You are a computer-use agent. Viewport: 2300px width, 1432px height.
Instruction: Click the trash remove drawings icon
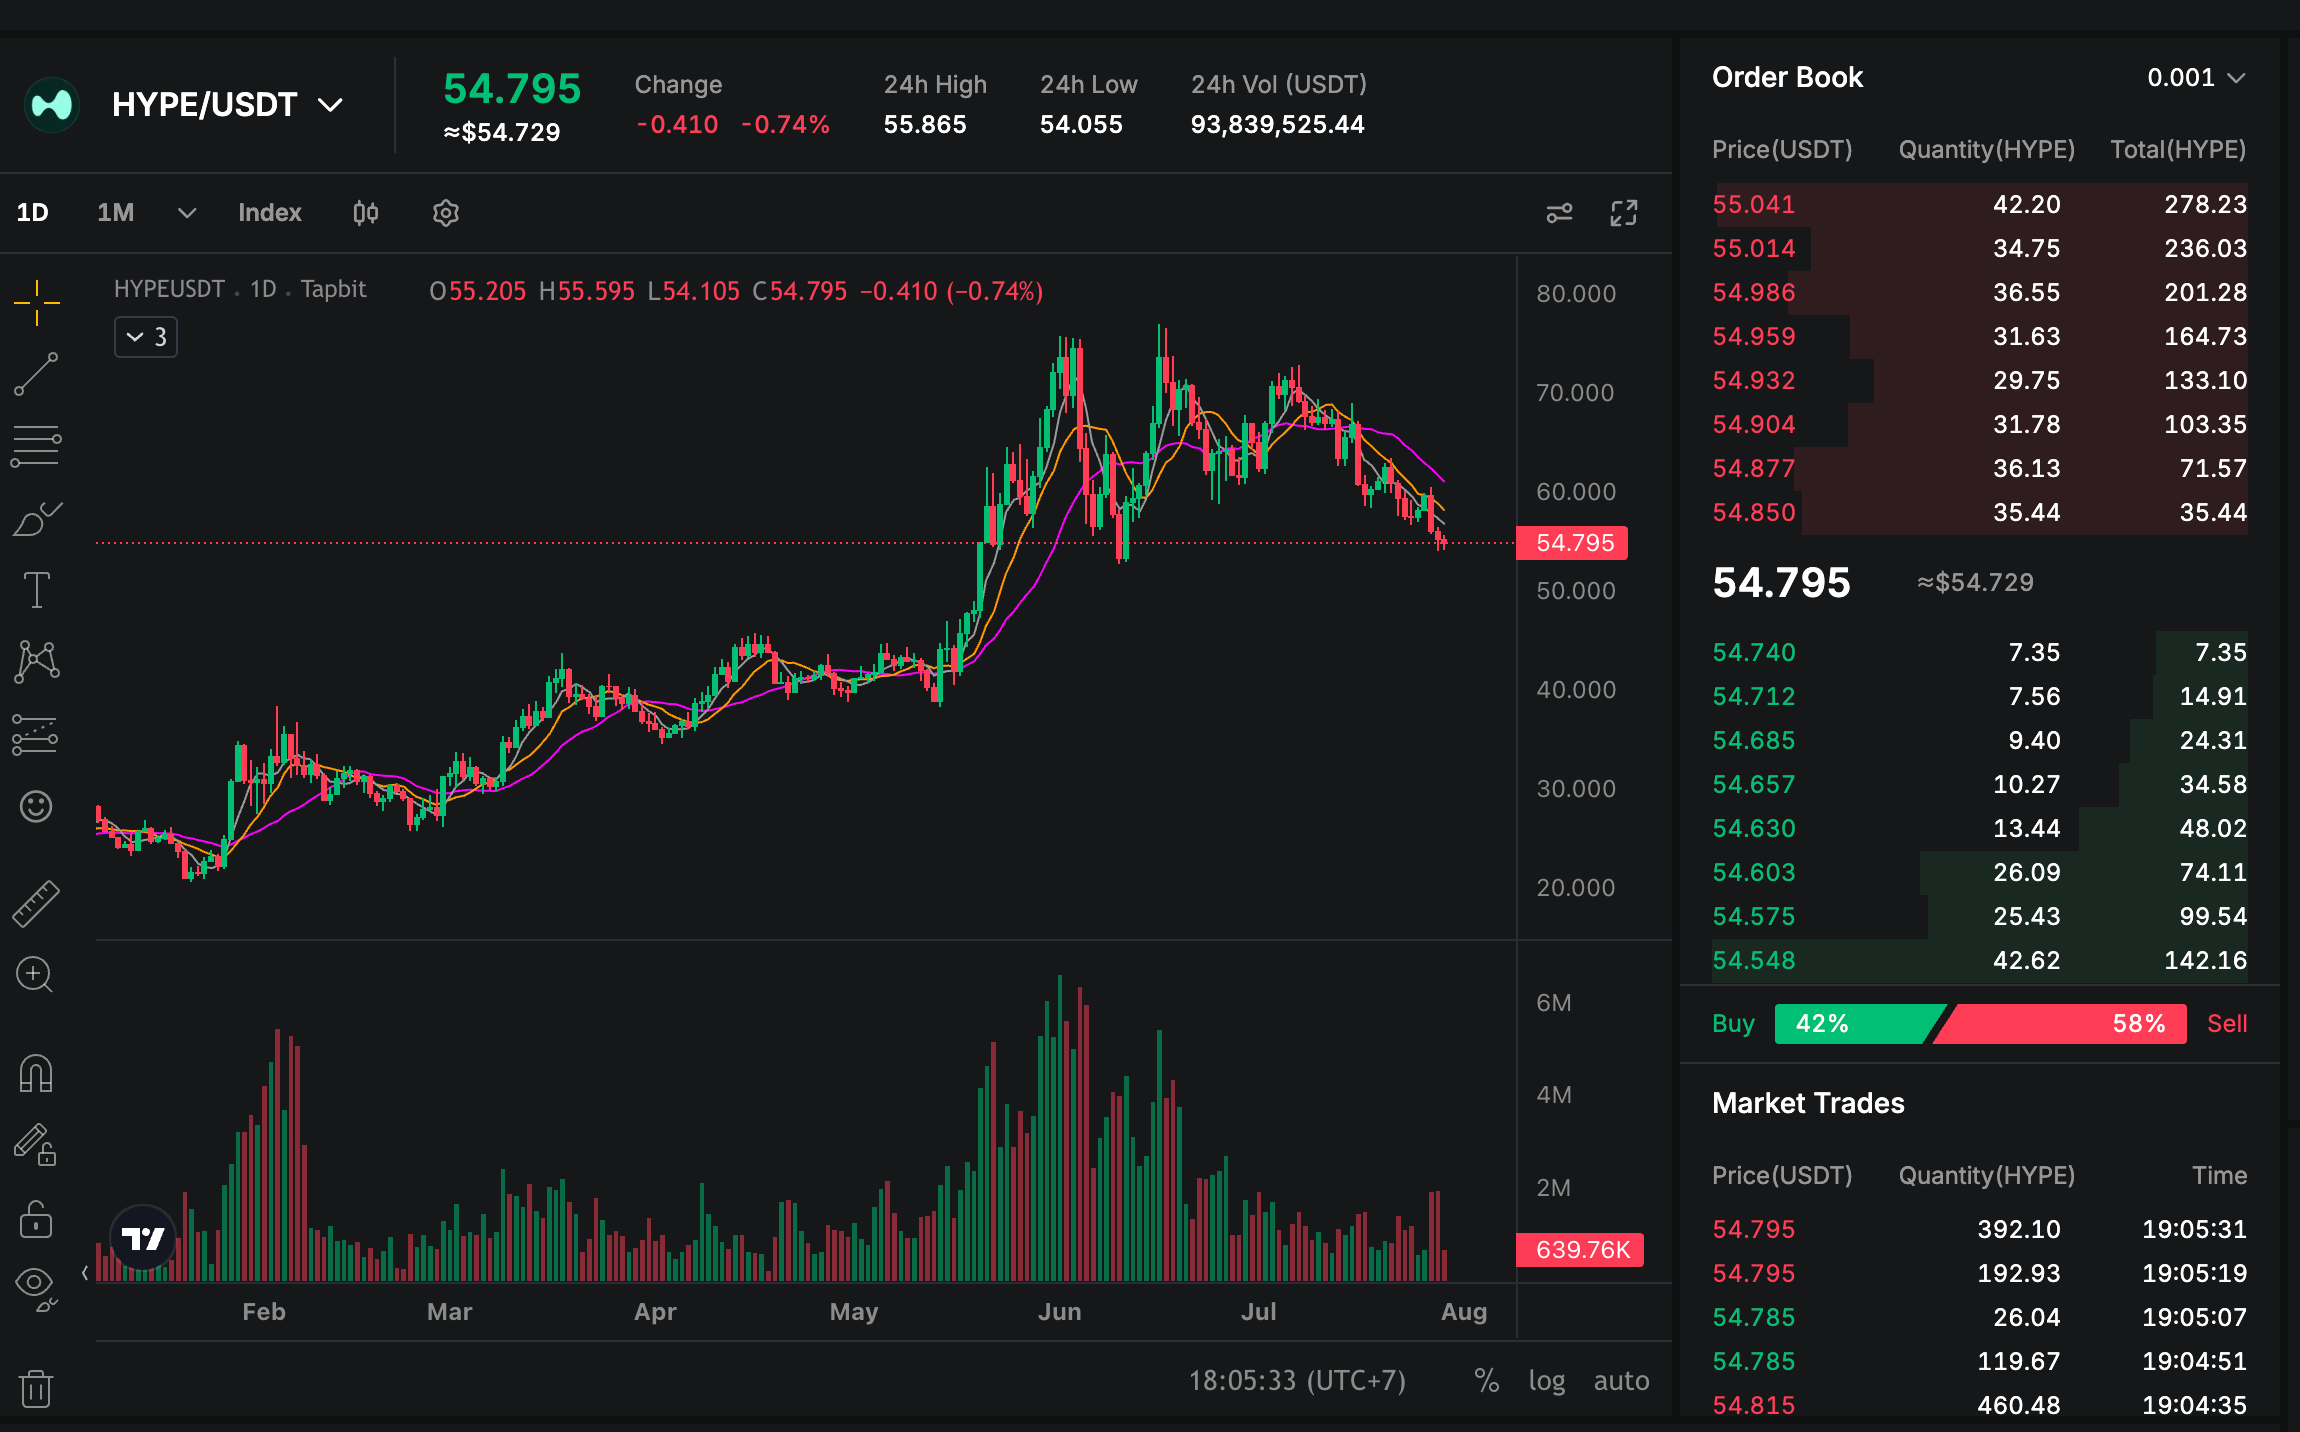[x=36, y=1388]
